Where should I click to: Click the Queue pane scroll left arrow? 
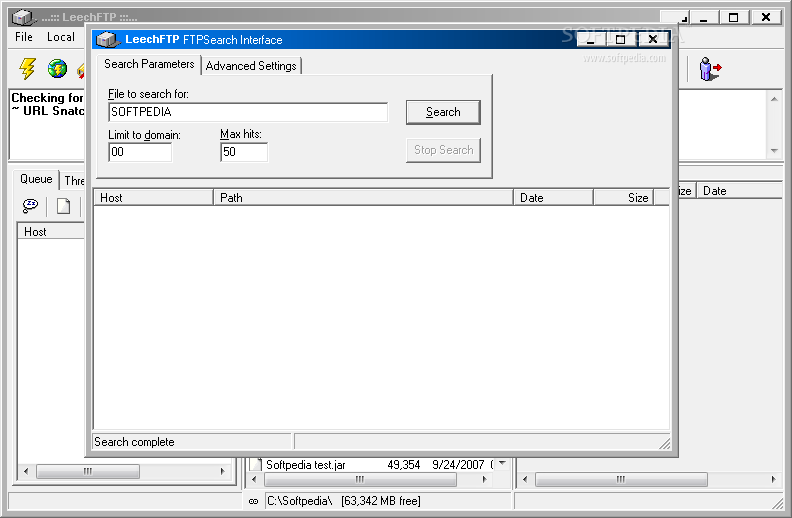(26, 472)
